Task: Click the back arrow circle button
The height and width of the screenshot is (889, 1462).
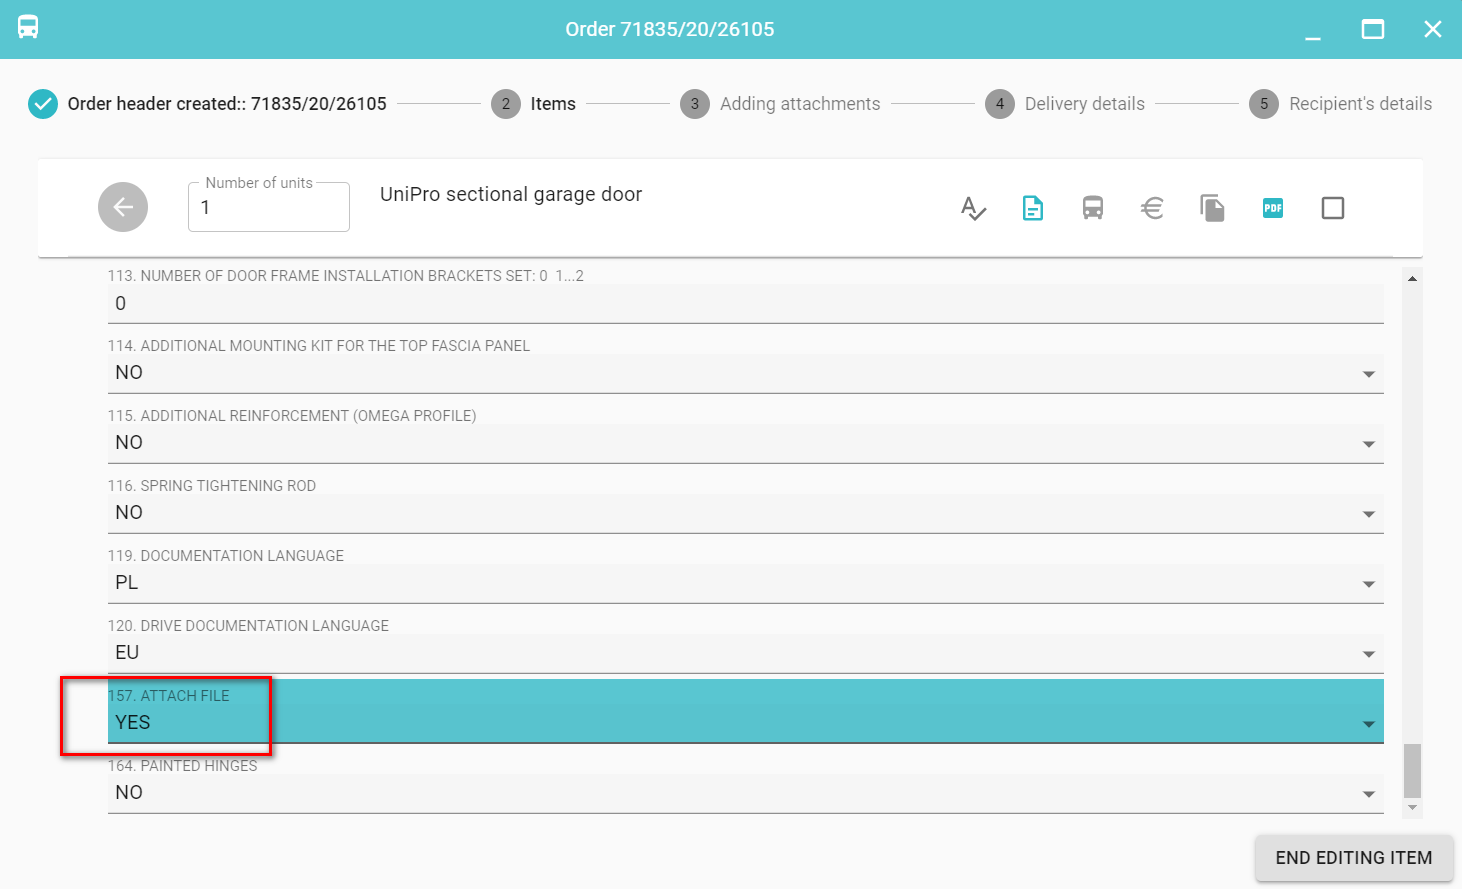Action: pyautogui.click(x=123, y=207)
